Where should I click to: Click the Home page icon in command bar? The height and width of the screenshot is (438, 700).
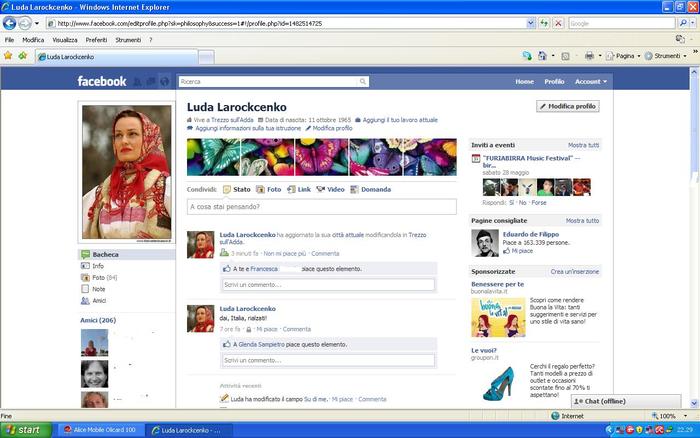pyautogui.click(x=542, y=56)
